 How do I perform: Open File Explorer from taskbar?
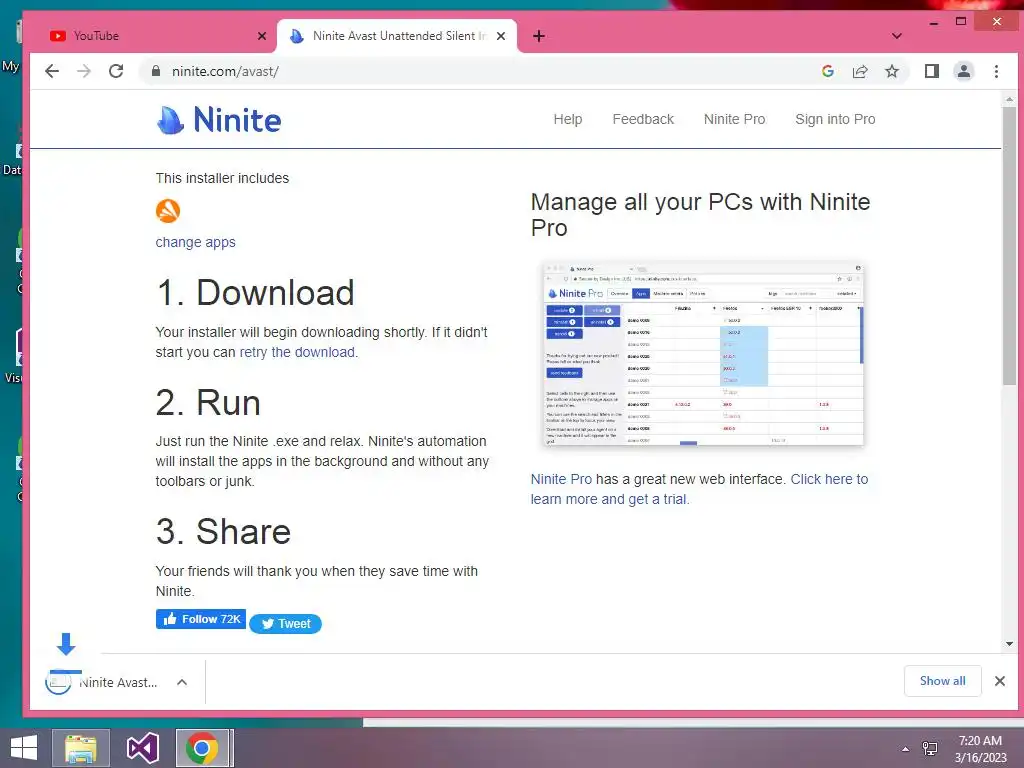(x=81, y=748)
